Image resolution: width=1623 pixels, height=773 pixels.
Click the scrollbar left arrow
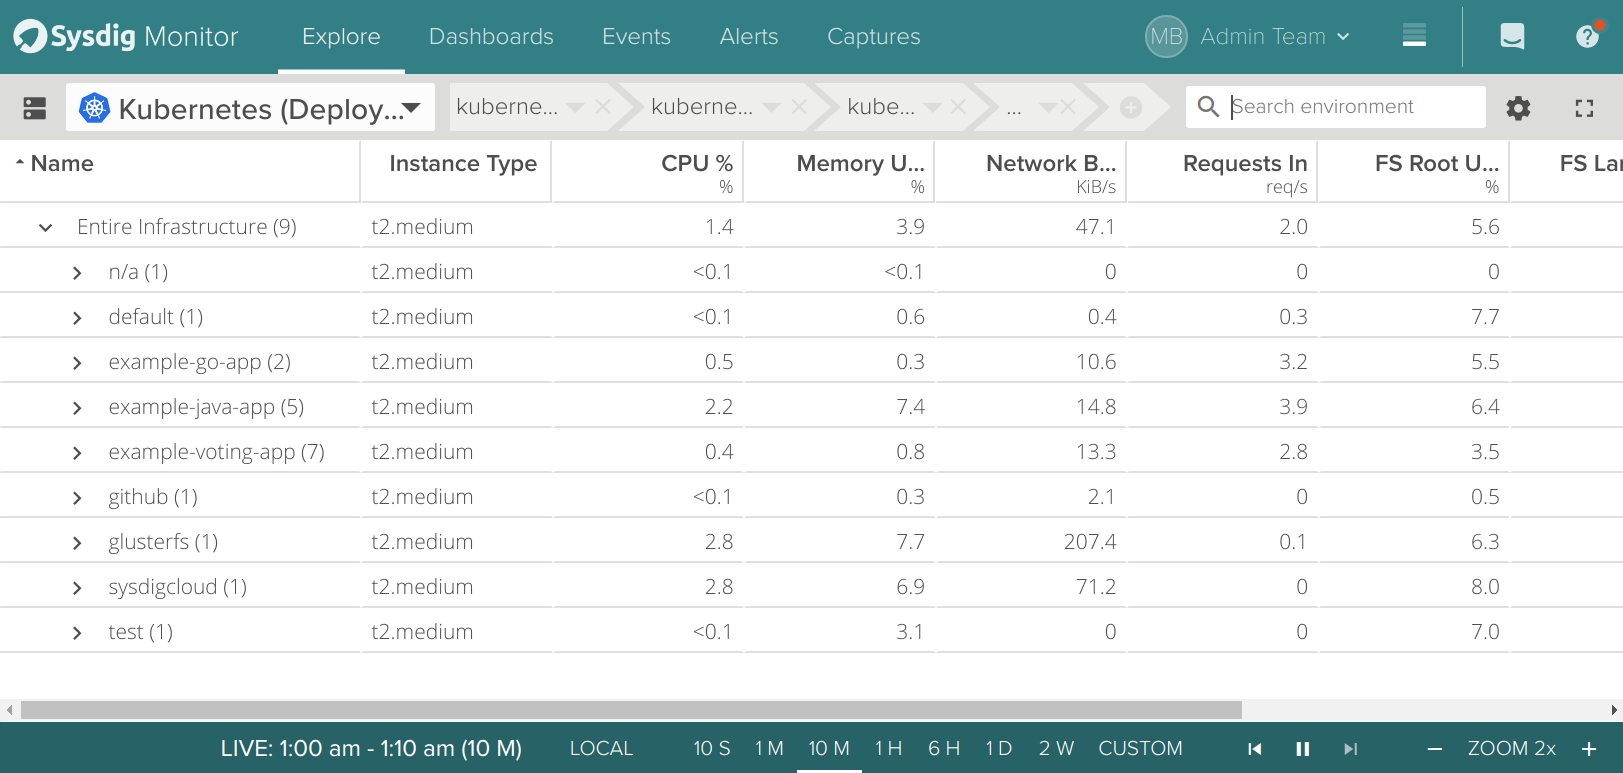click(x=9, y=710)
